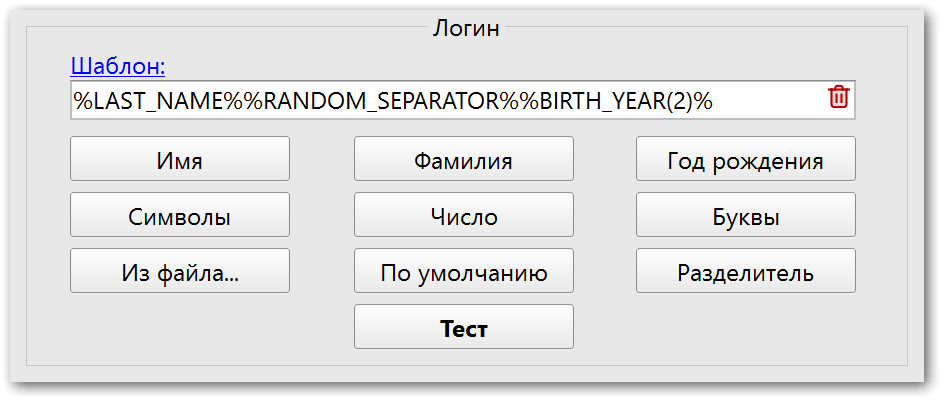Insert a separator using Разделитель button
Viewport: 942px width, 400px height.
tap(746, 271)
